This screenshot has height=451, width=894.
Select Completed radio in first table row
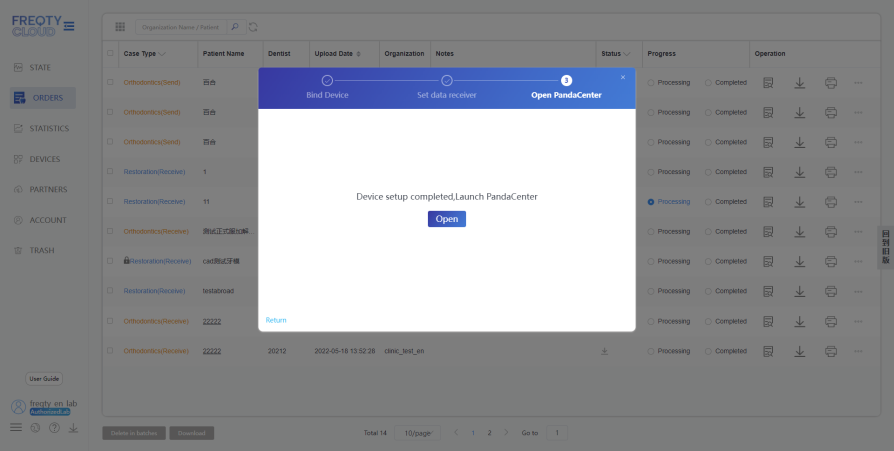click(708, 83)
